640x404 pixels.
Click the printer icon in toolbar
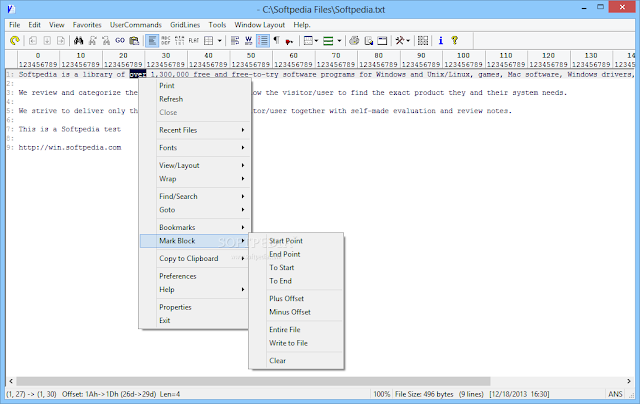point(354,40)
